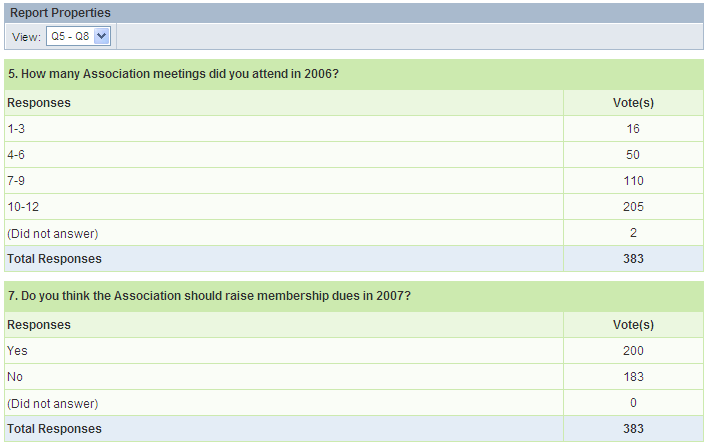Click the Vote(s) column header for question 7

click(x=633, y=325)
